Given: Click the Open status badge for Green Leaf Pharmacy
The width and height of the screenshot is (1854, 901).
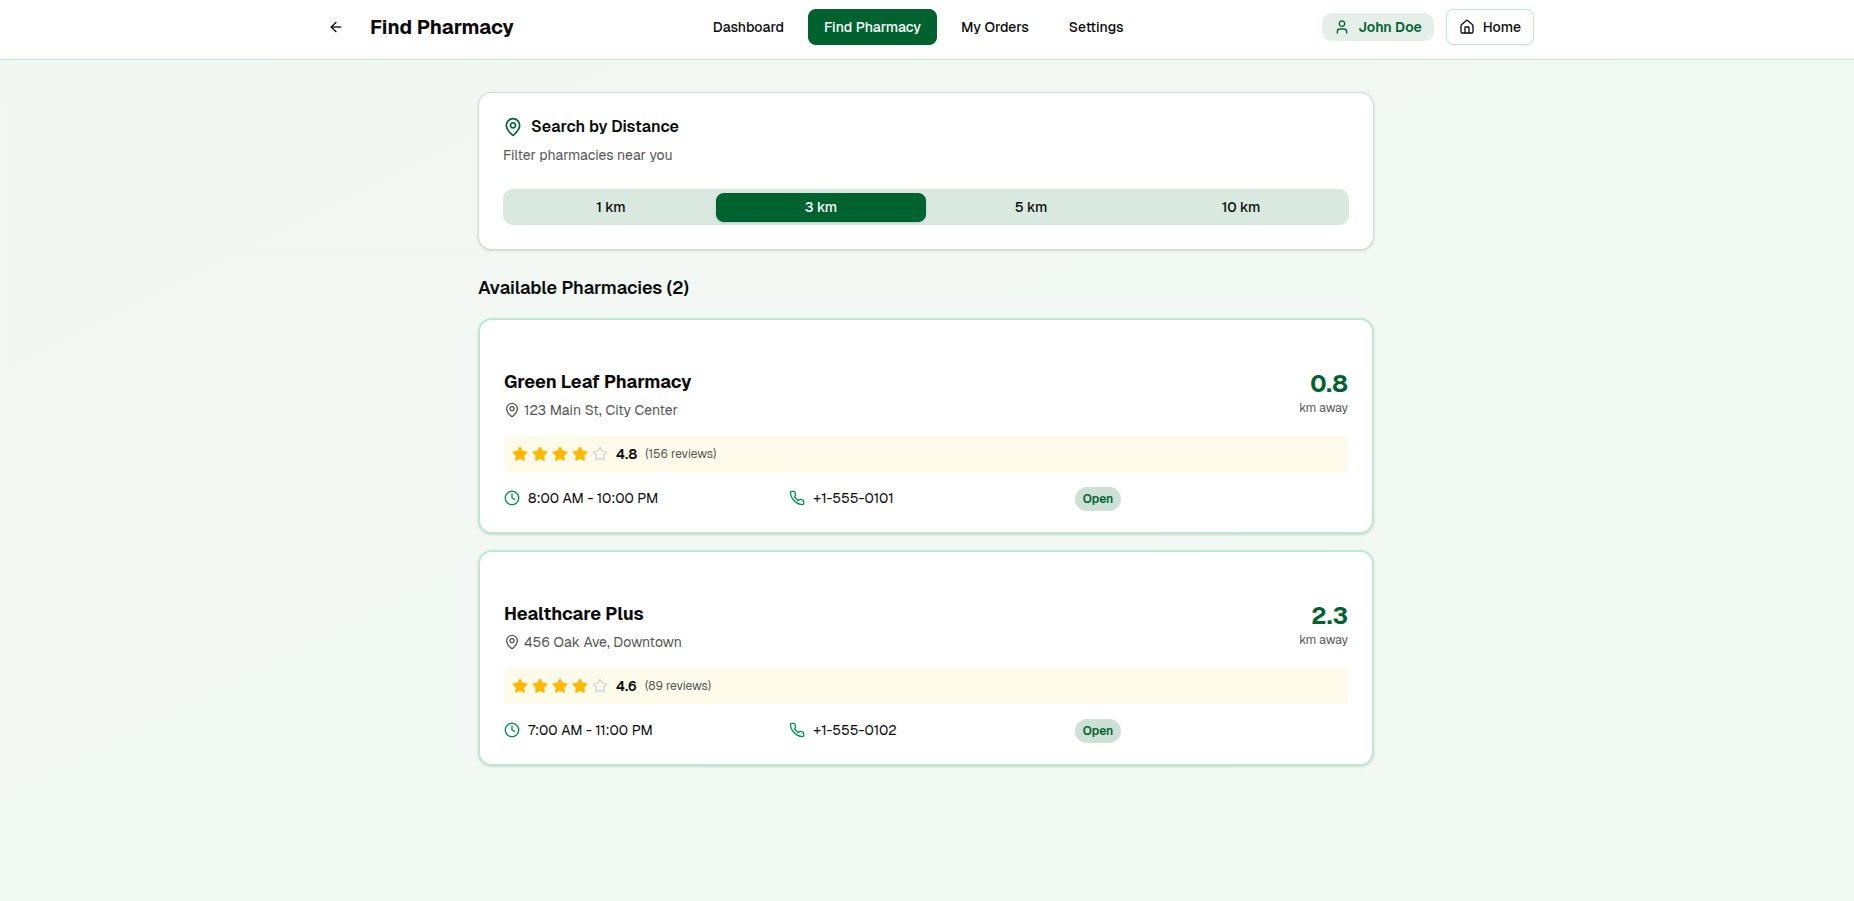Looking at the screenshot, I should tap(1097, 498).
